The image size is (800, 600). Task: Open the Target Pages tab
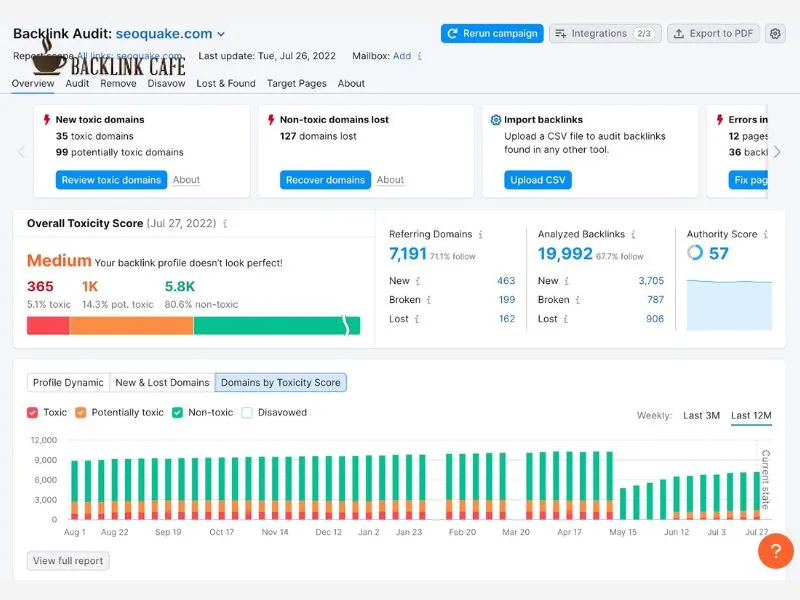click(x=296, y=83)
